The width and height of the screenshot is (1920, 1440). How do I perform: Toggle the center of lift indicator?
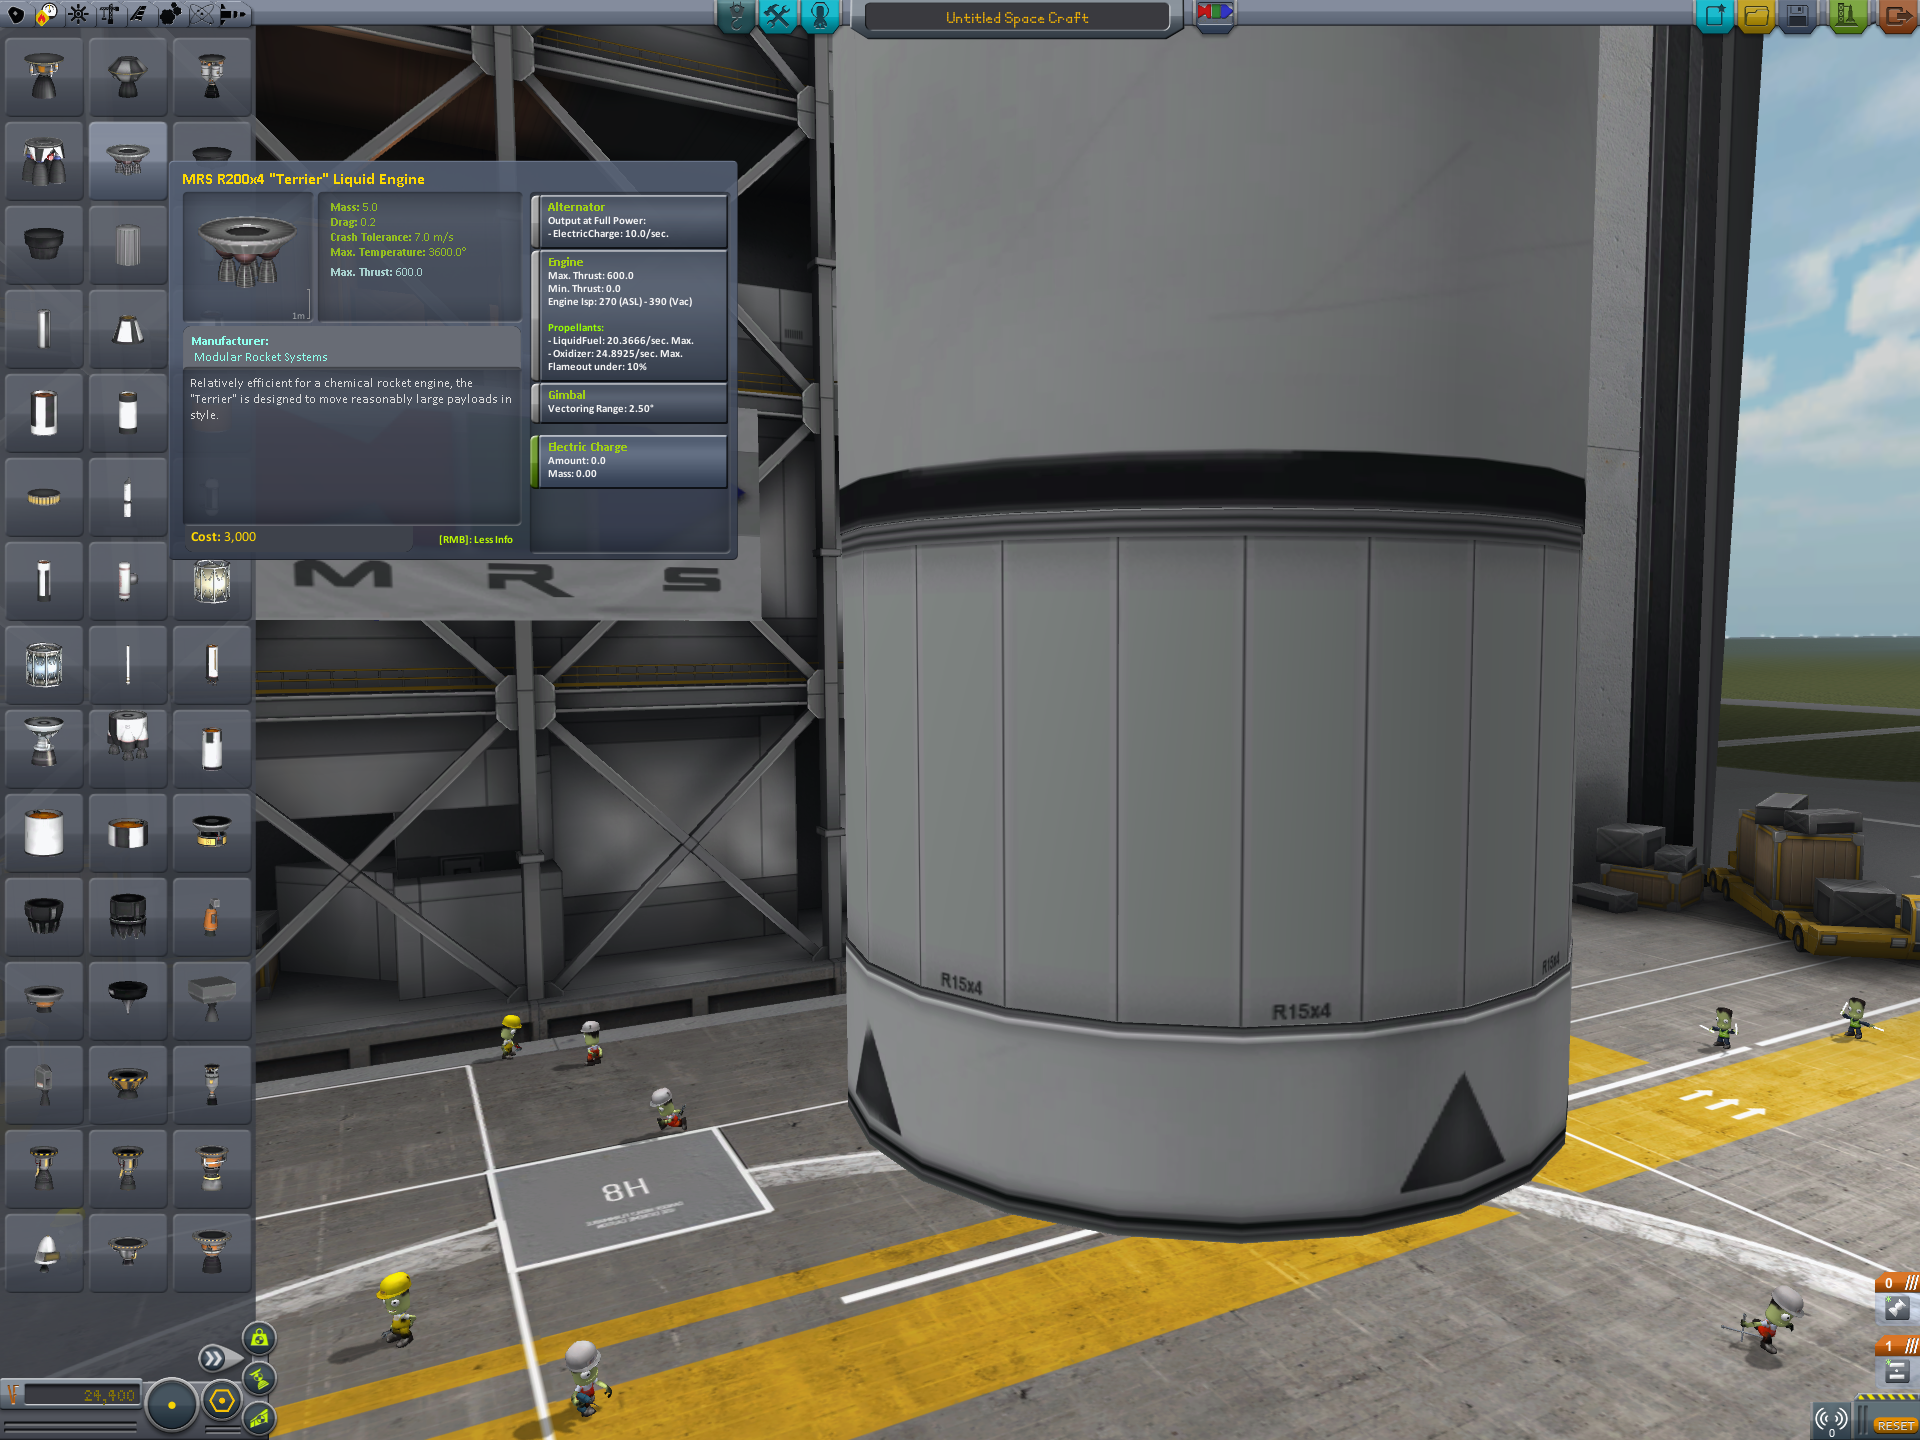coord(260,1417)
